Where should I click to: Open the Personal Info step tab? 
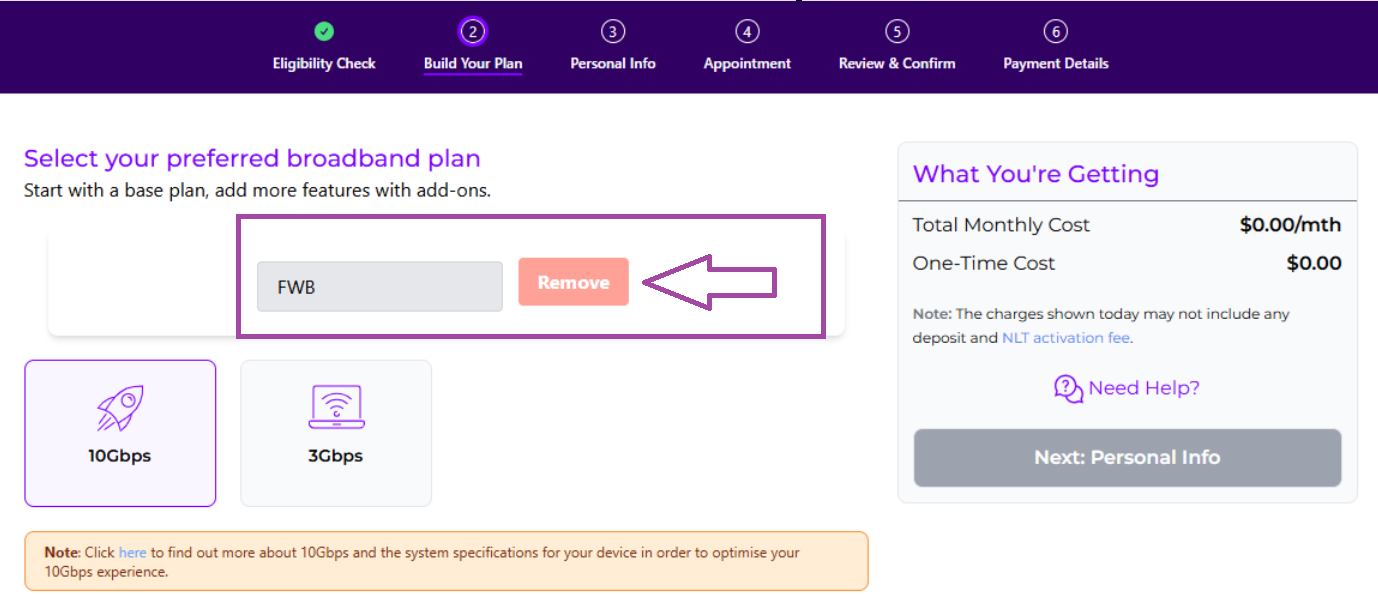[613, 63]
